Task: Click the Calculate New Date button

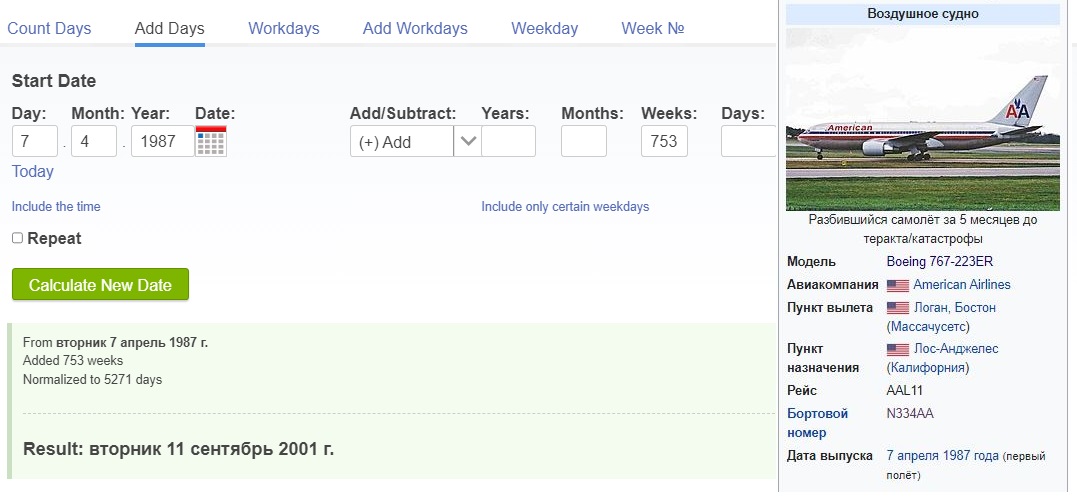Action: pos(100,284)
